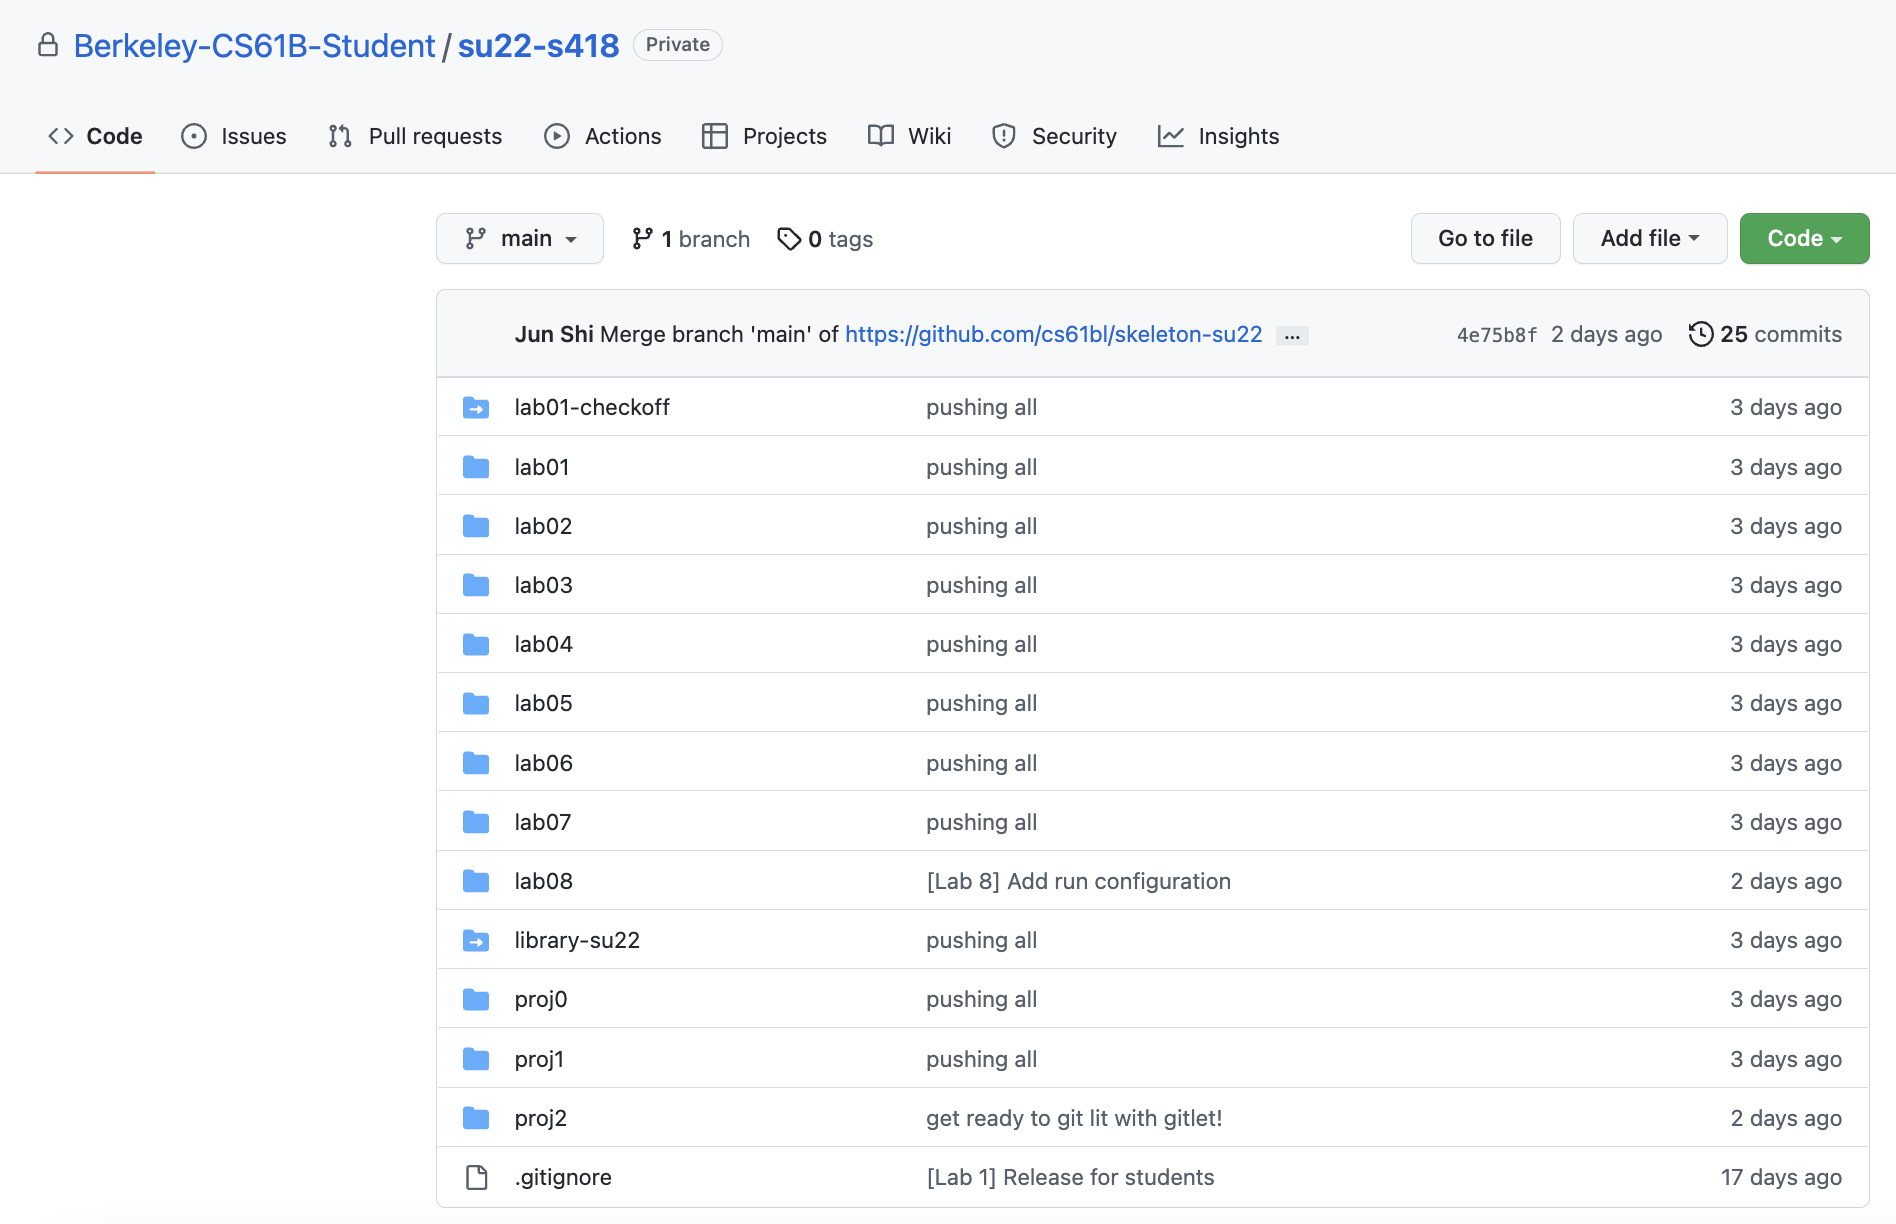Viewport: 1896px width, 1224px height.
Task: Click the library-su22 submodule folder icon
Action: click(x=476, y=941)
